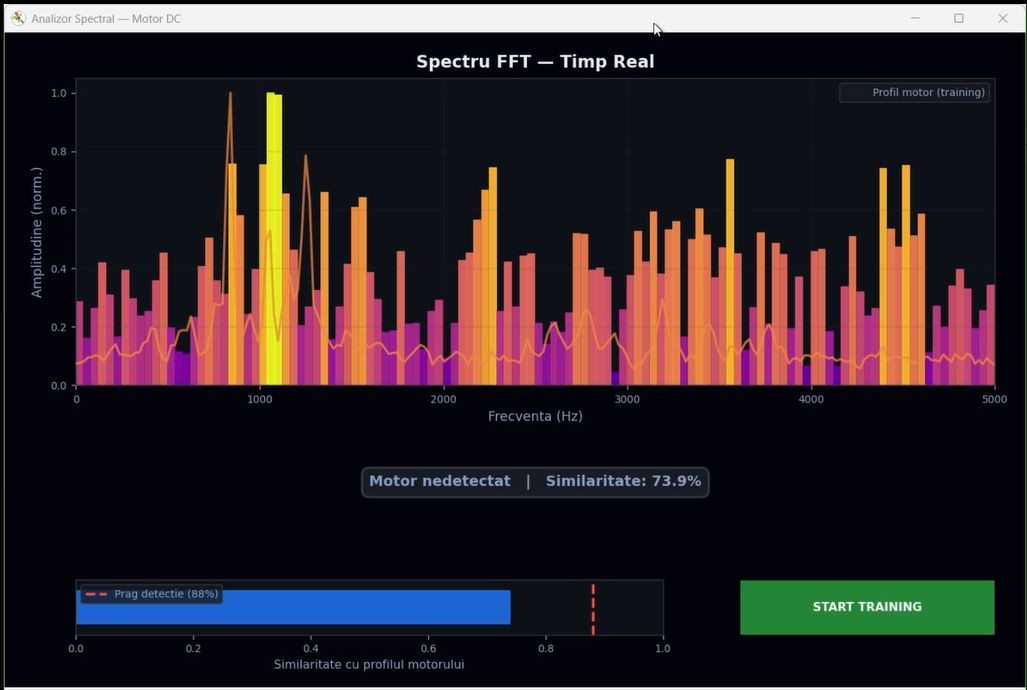1027x690 pixels.
Task: Click the 'Frecventa (Hz)' axis label
Action: click(x=535, y=416)
